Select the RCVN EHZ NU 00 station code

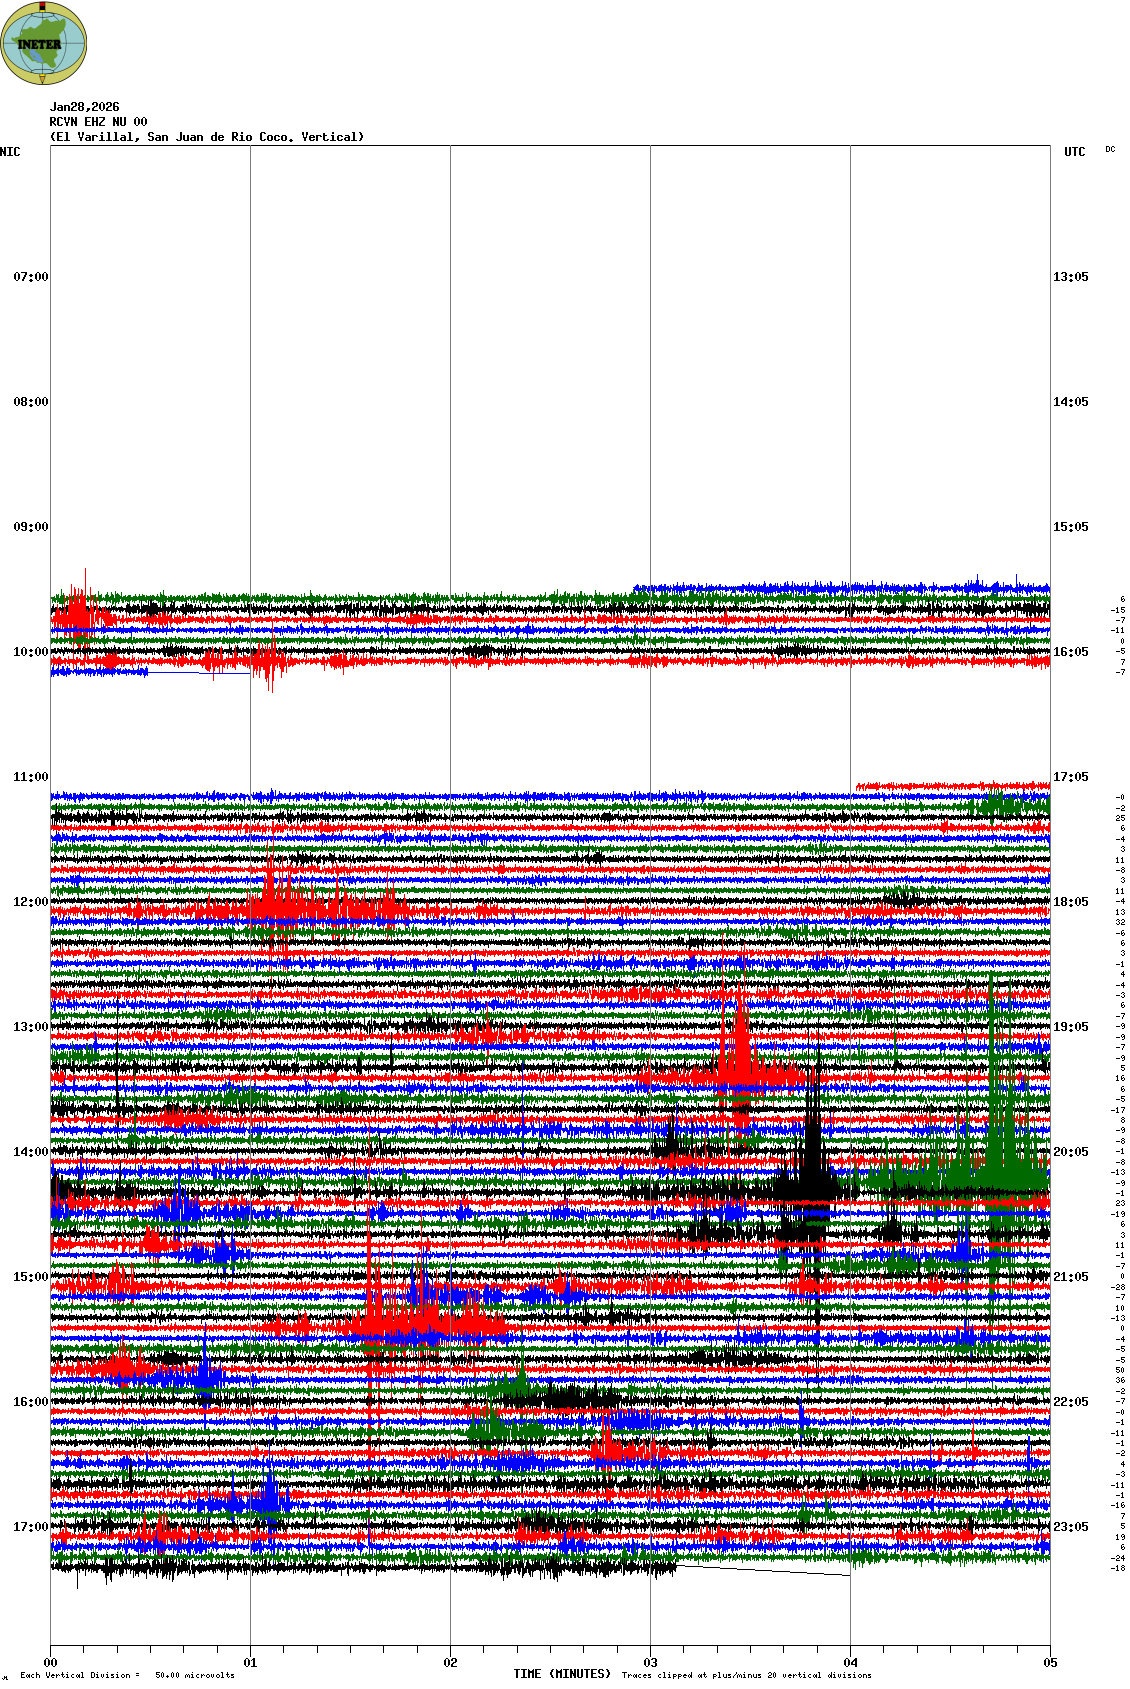pos(98,122)
